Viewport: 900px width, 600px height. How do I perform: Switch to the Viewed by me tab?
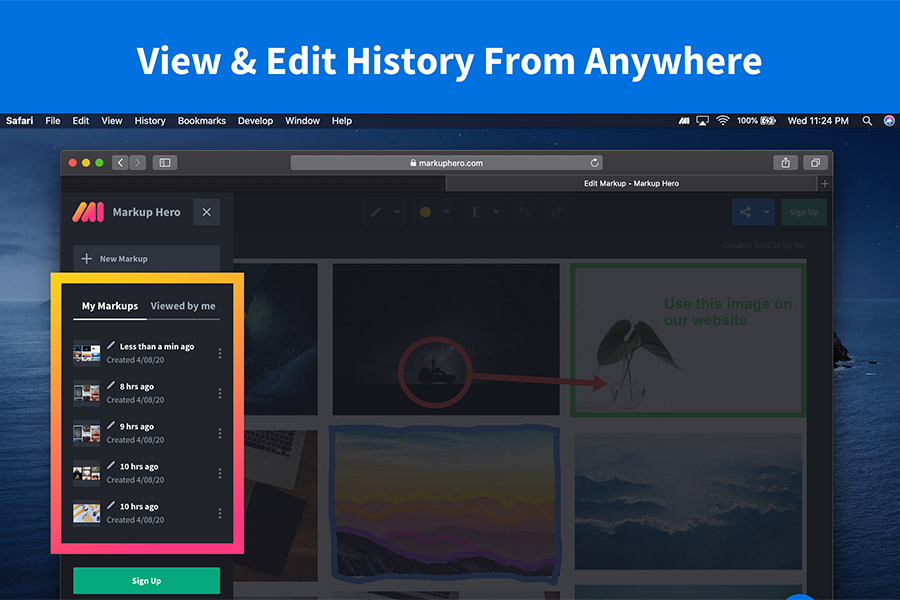(x=183, y=306)
